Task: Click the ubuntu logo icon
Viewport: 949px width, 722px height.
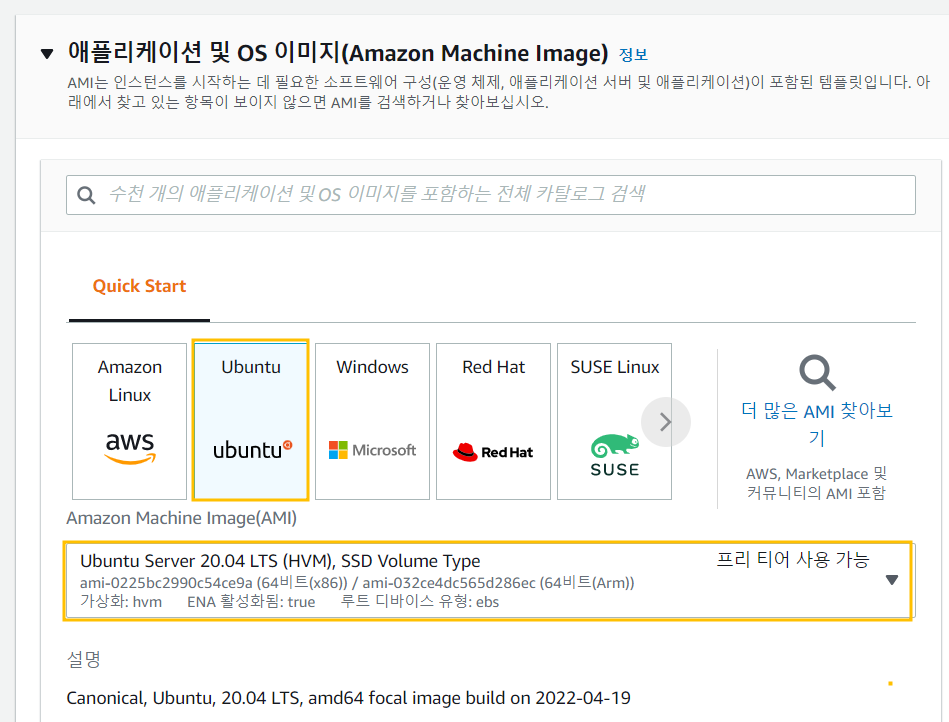Action: pos(252,450)
